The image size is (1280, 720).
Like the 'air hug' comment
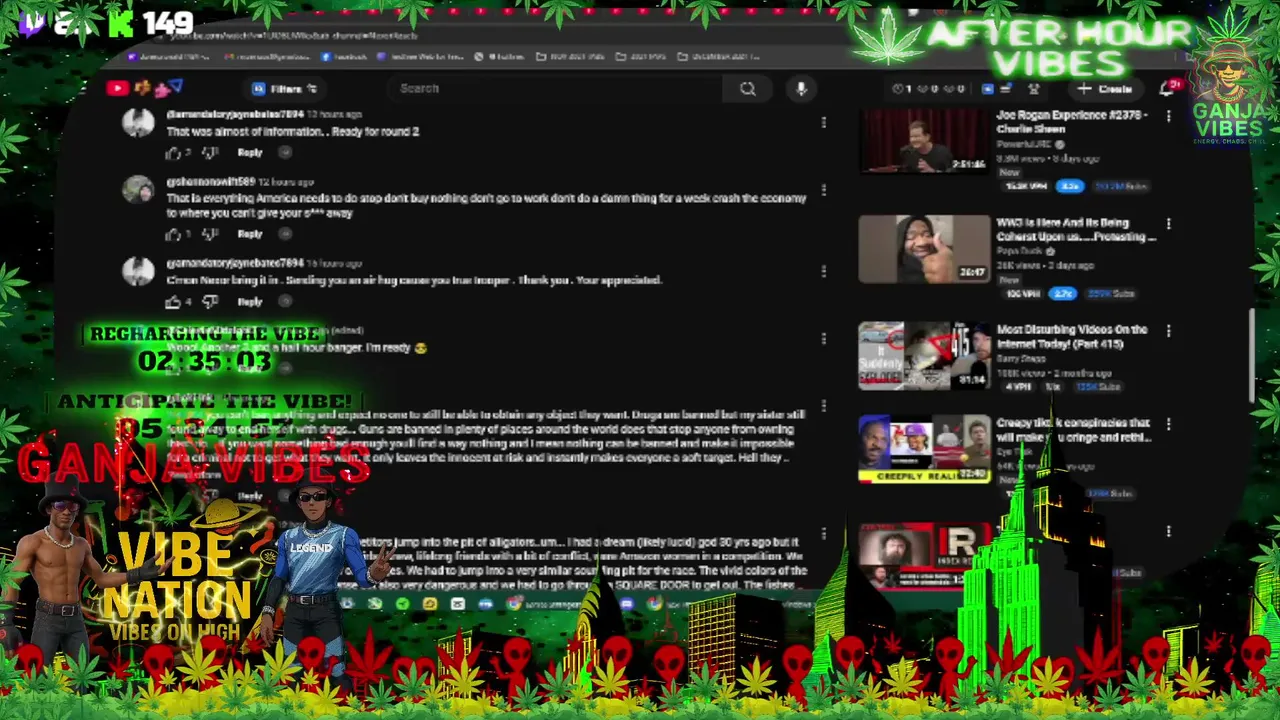(x=173, y=301)
